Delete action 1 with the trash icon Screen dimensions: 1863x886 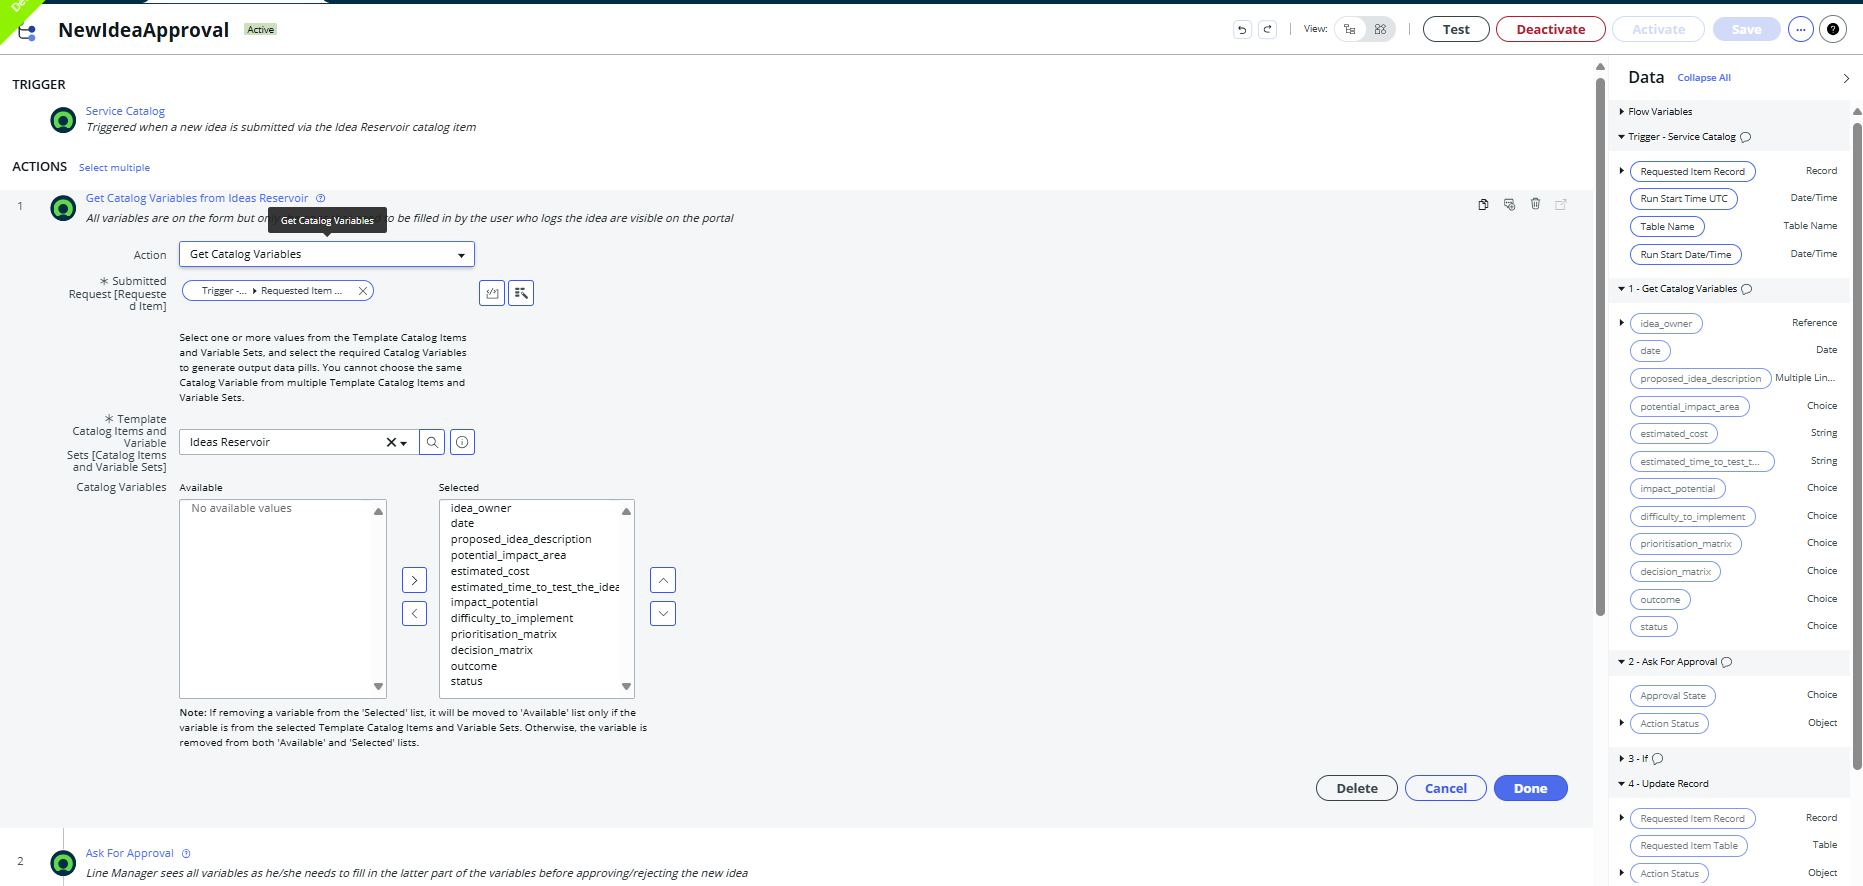click(1535, 204)
